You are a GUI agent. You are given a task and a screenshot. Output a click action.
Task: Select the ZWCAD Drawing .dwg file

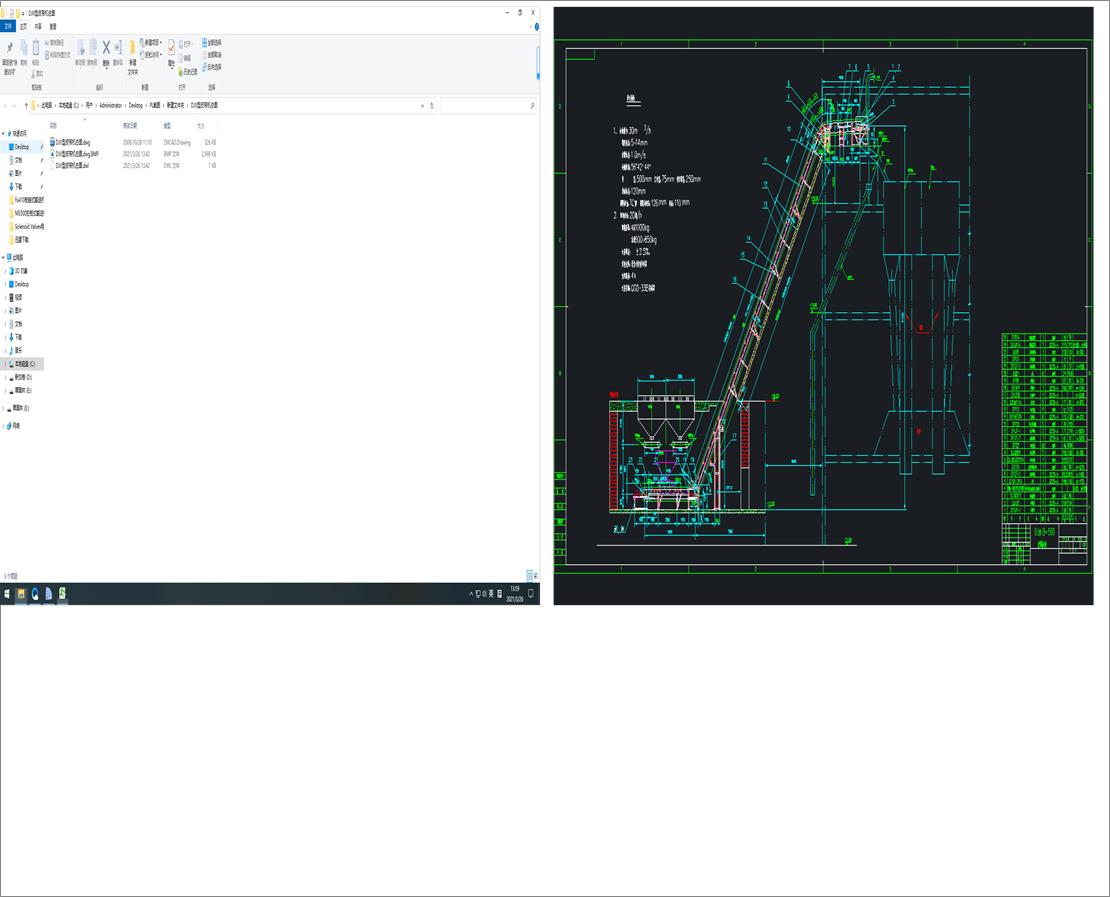[73, 143]
